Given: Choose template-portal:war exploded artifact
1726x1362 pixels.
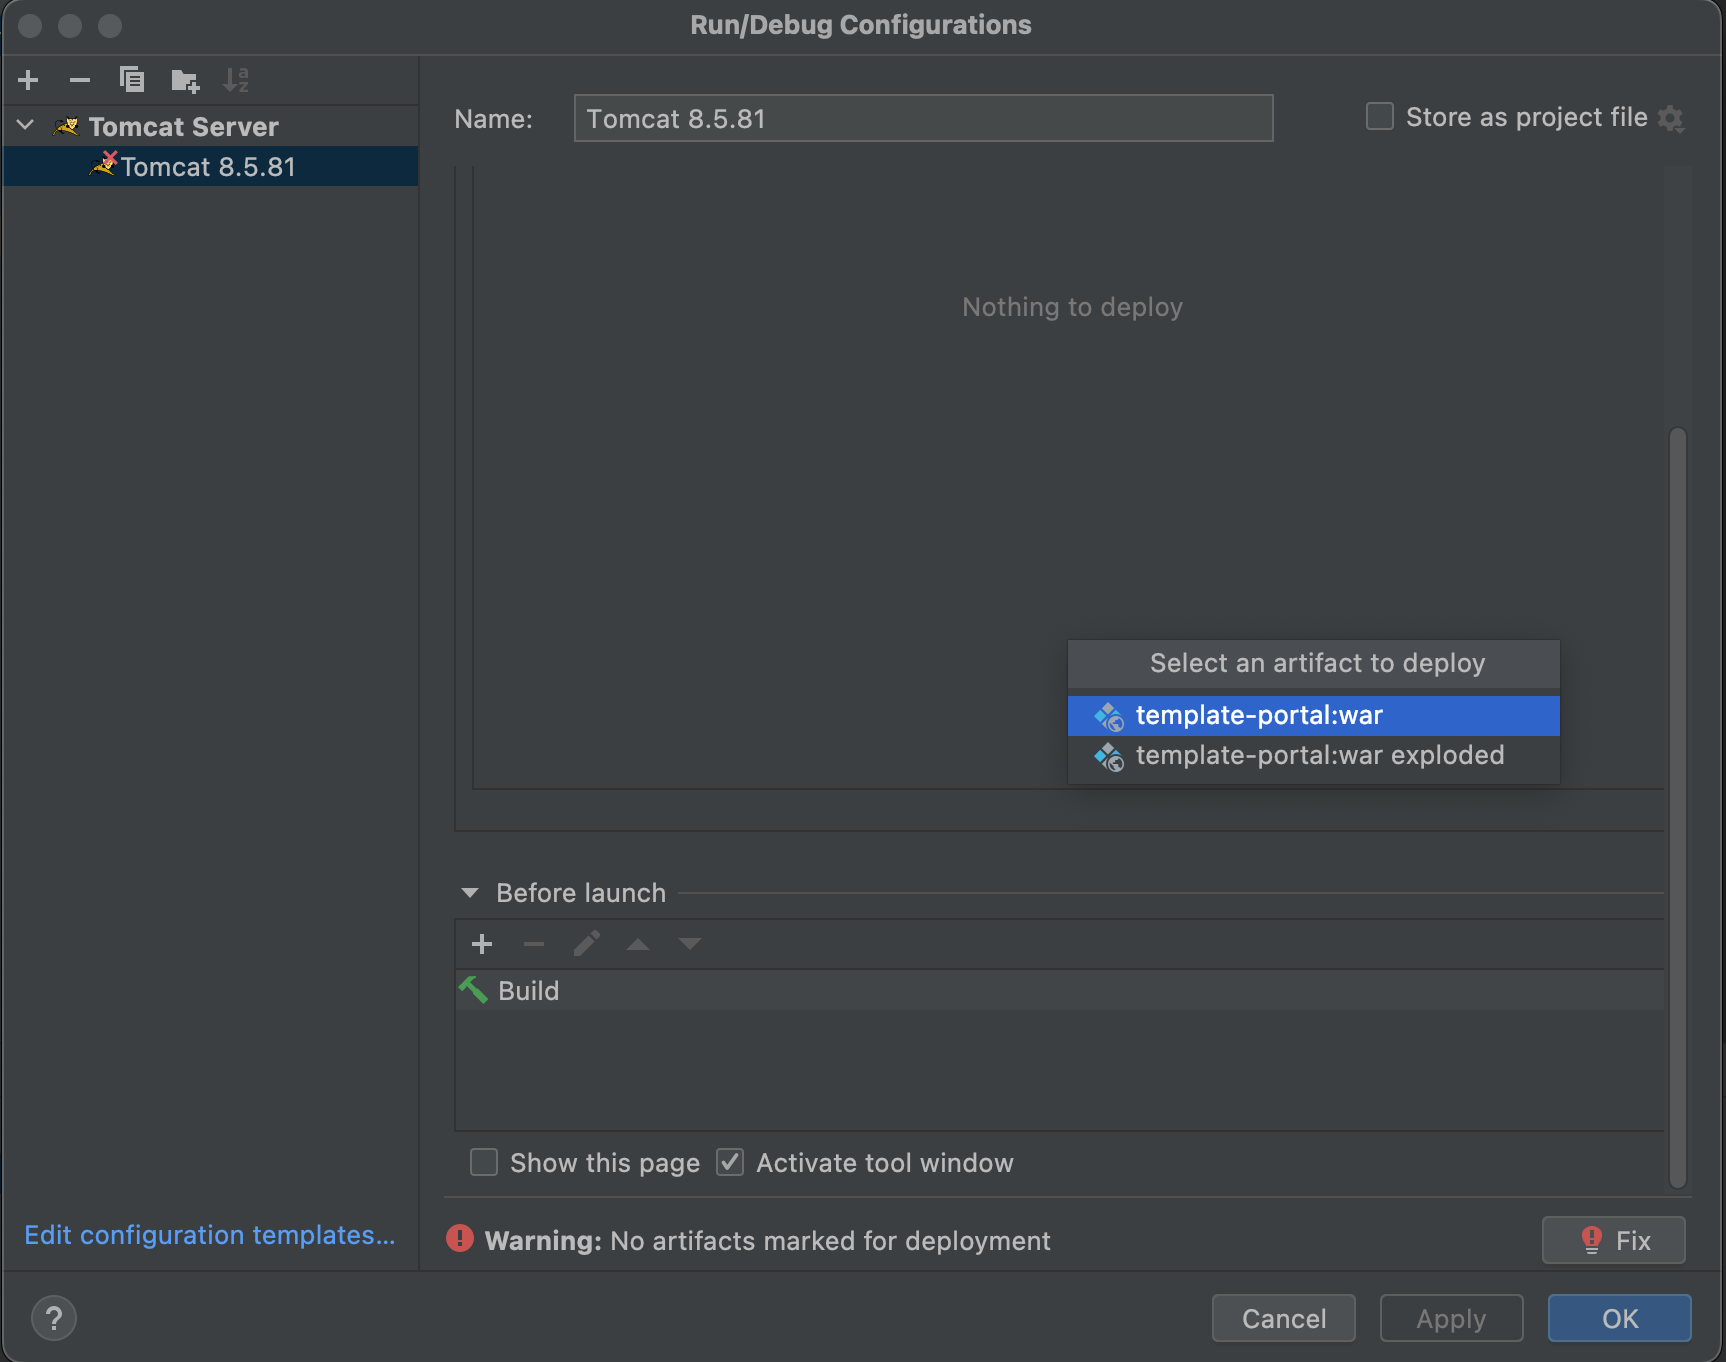Looking at the screenshot, I should (1313, 756).
